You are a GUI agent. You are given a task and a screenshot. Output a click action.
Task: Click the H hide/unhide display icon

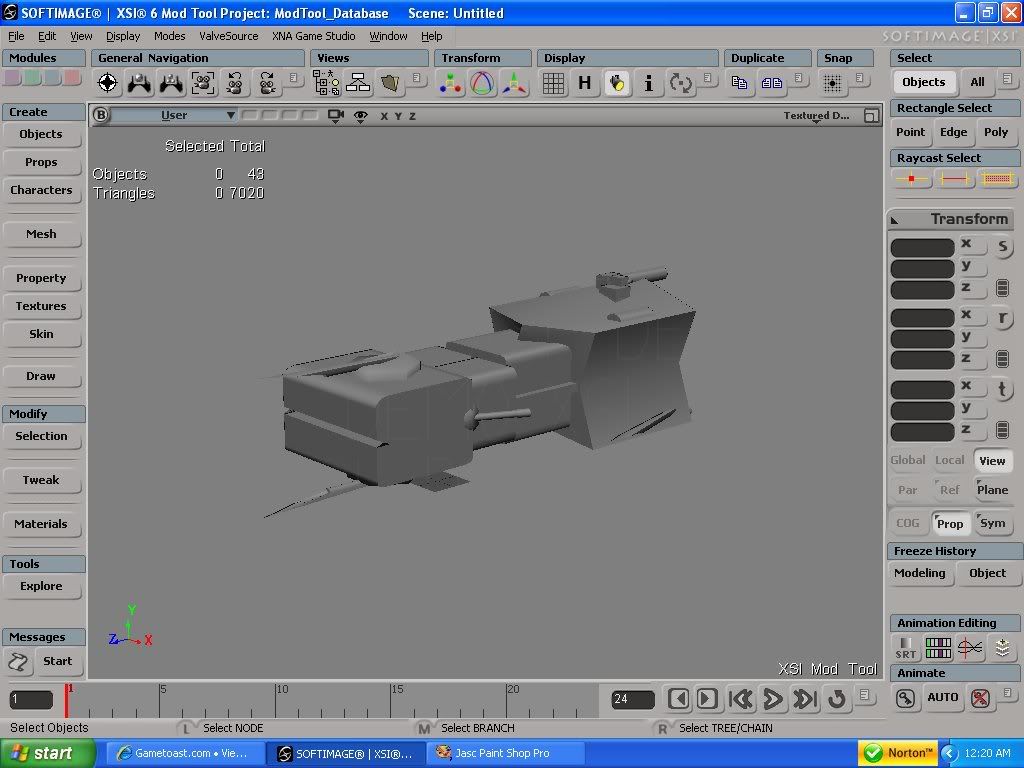tap(584, 83)
